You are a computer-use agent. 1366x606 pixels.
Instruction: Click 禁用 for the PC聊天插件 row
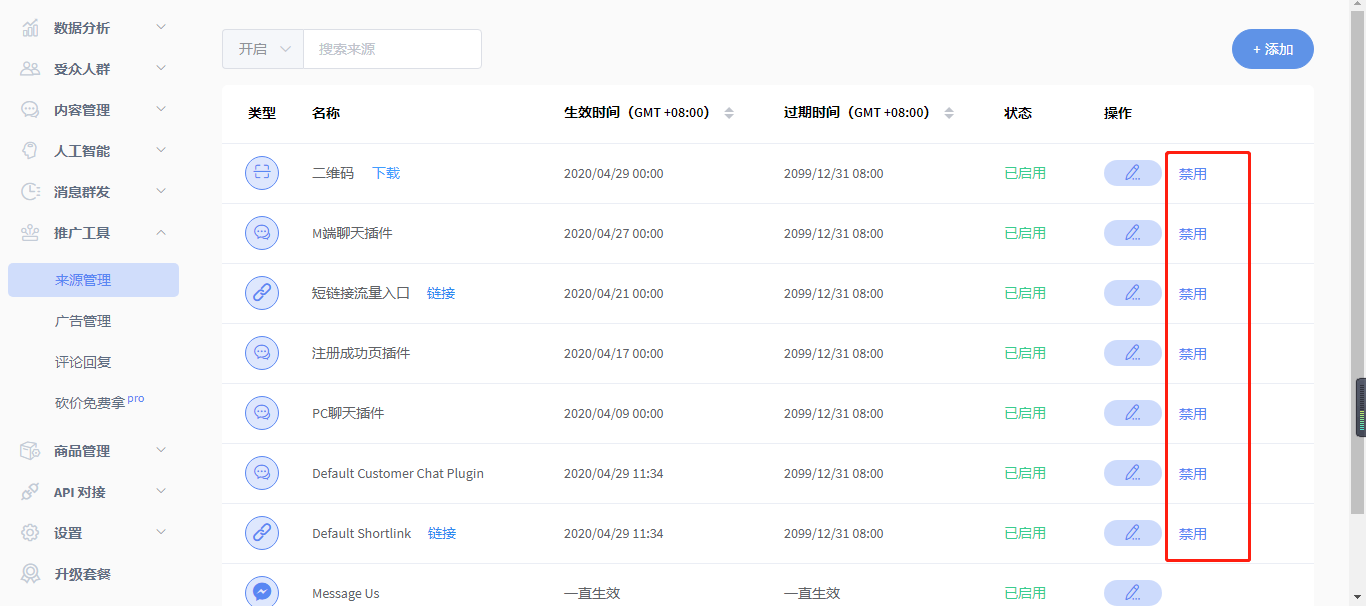click(1193, 414)
